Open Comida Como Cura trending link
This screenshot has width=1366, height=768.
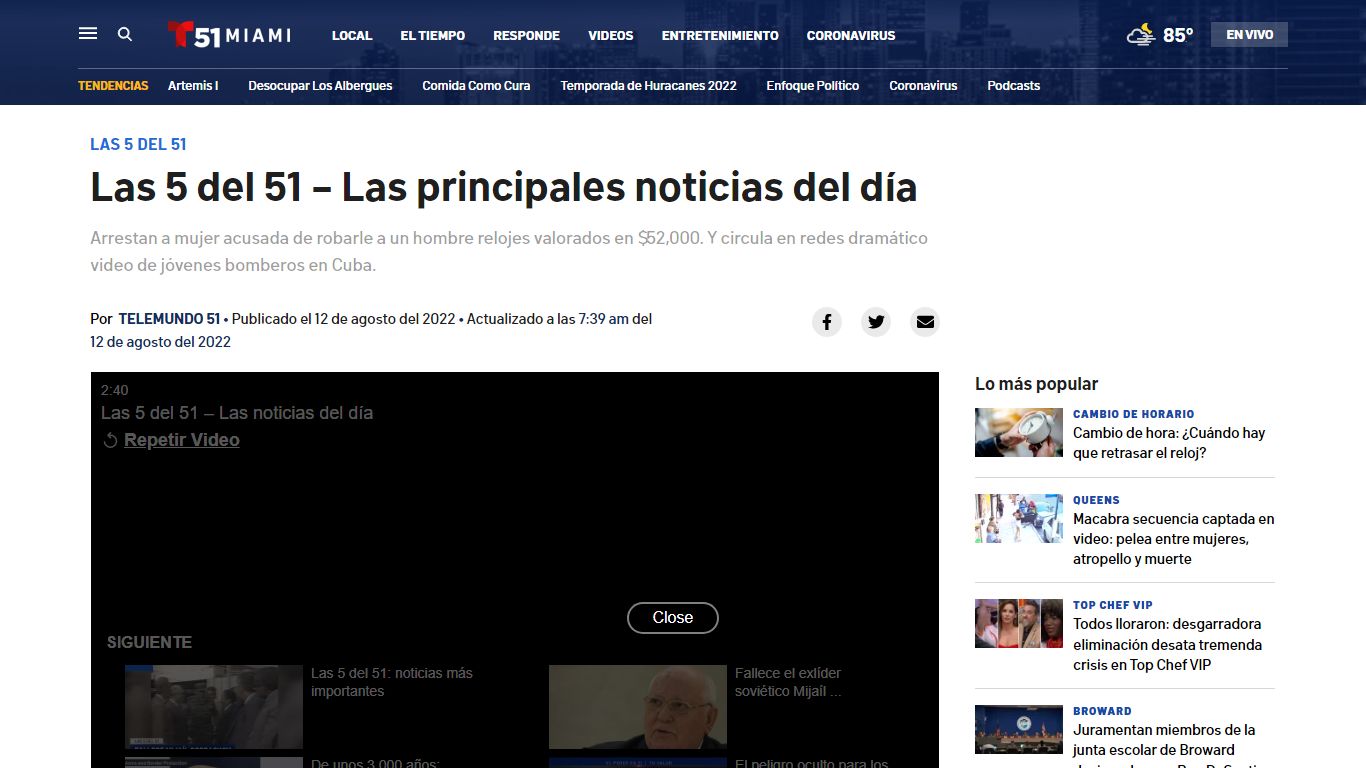(x=476, y=86)
